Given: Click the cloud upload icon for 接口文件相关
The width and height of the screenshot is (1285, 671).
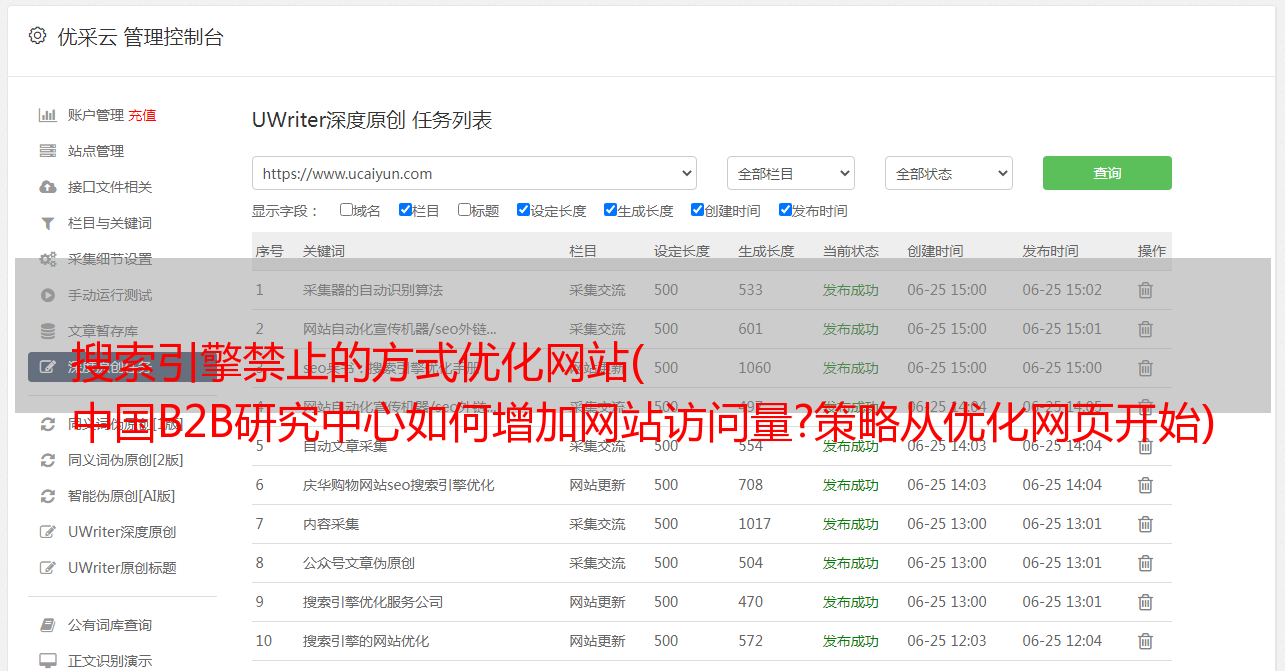Looking at the screenshot, I should pyautogui.click(x=47, y=187).
